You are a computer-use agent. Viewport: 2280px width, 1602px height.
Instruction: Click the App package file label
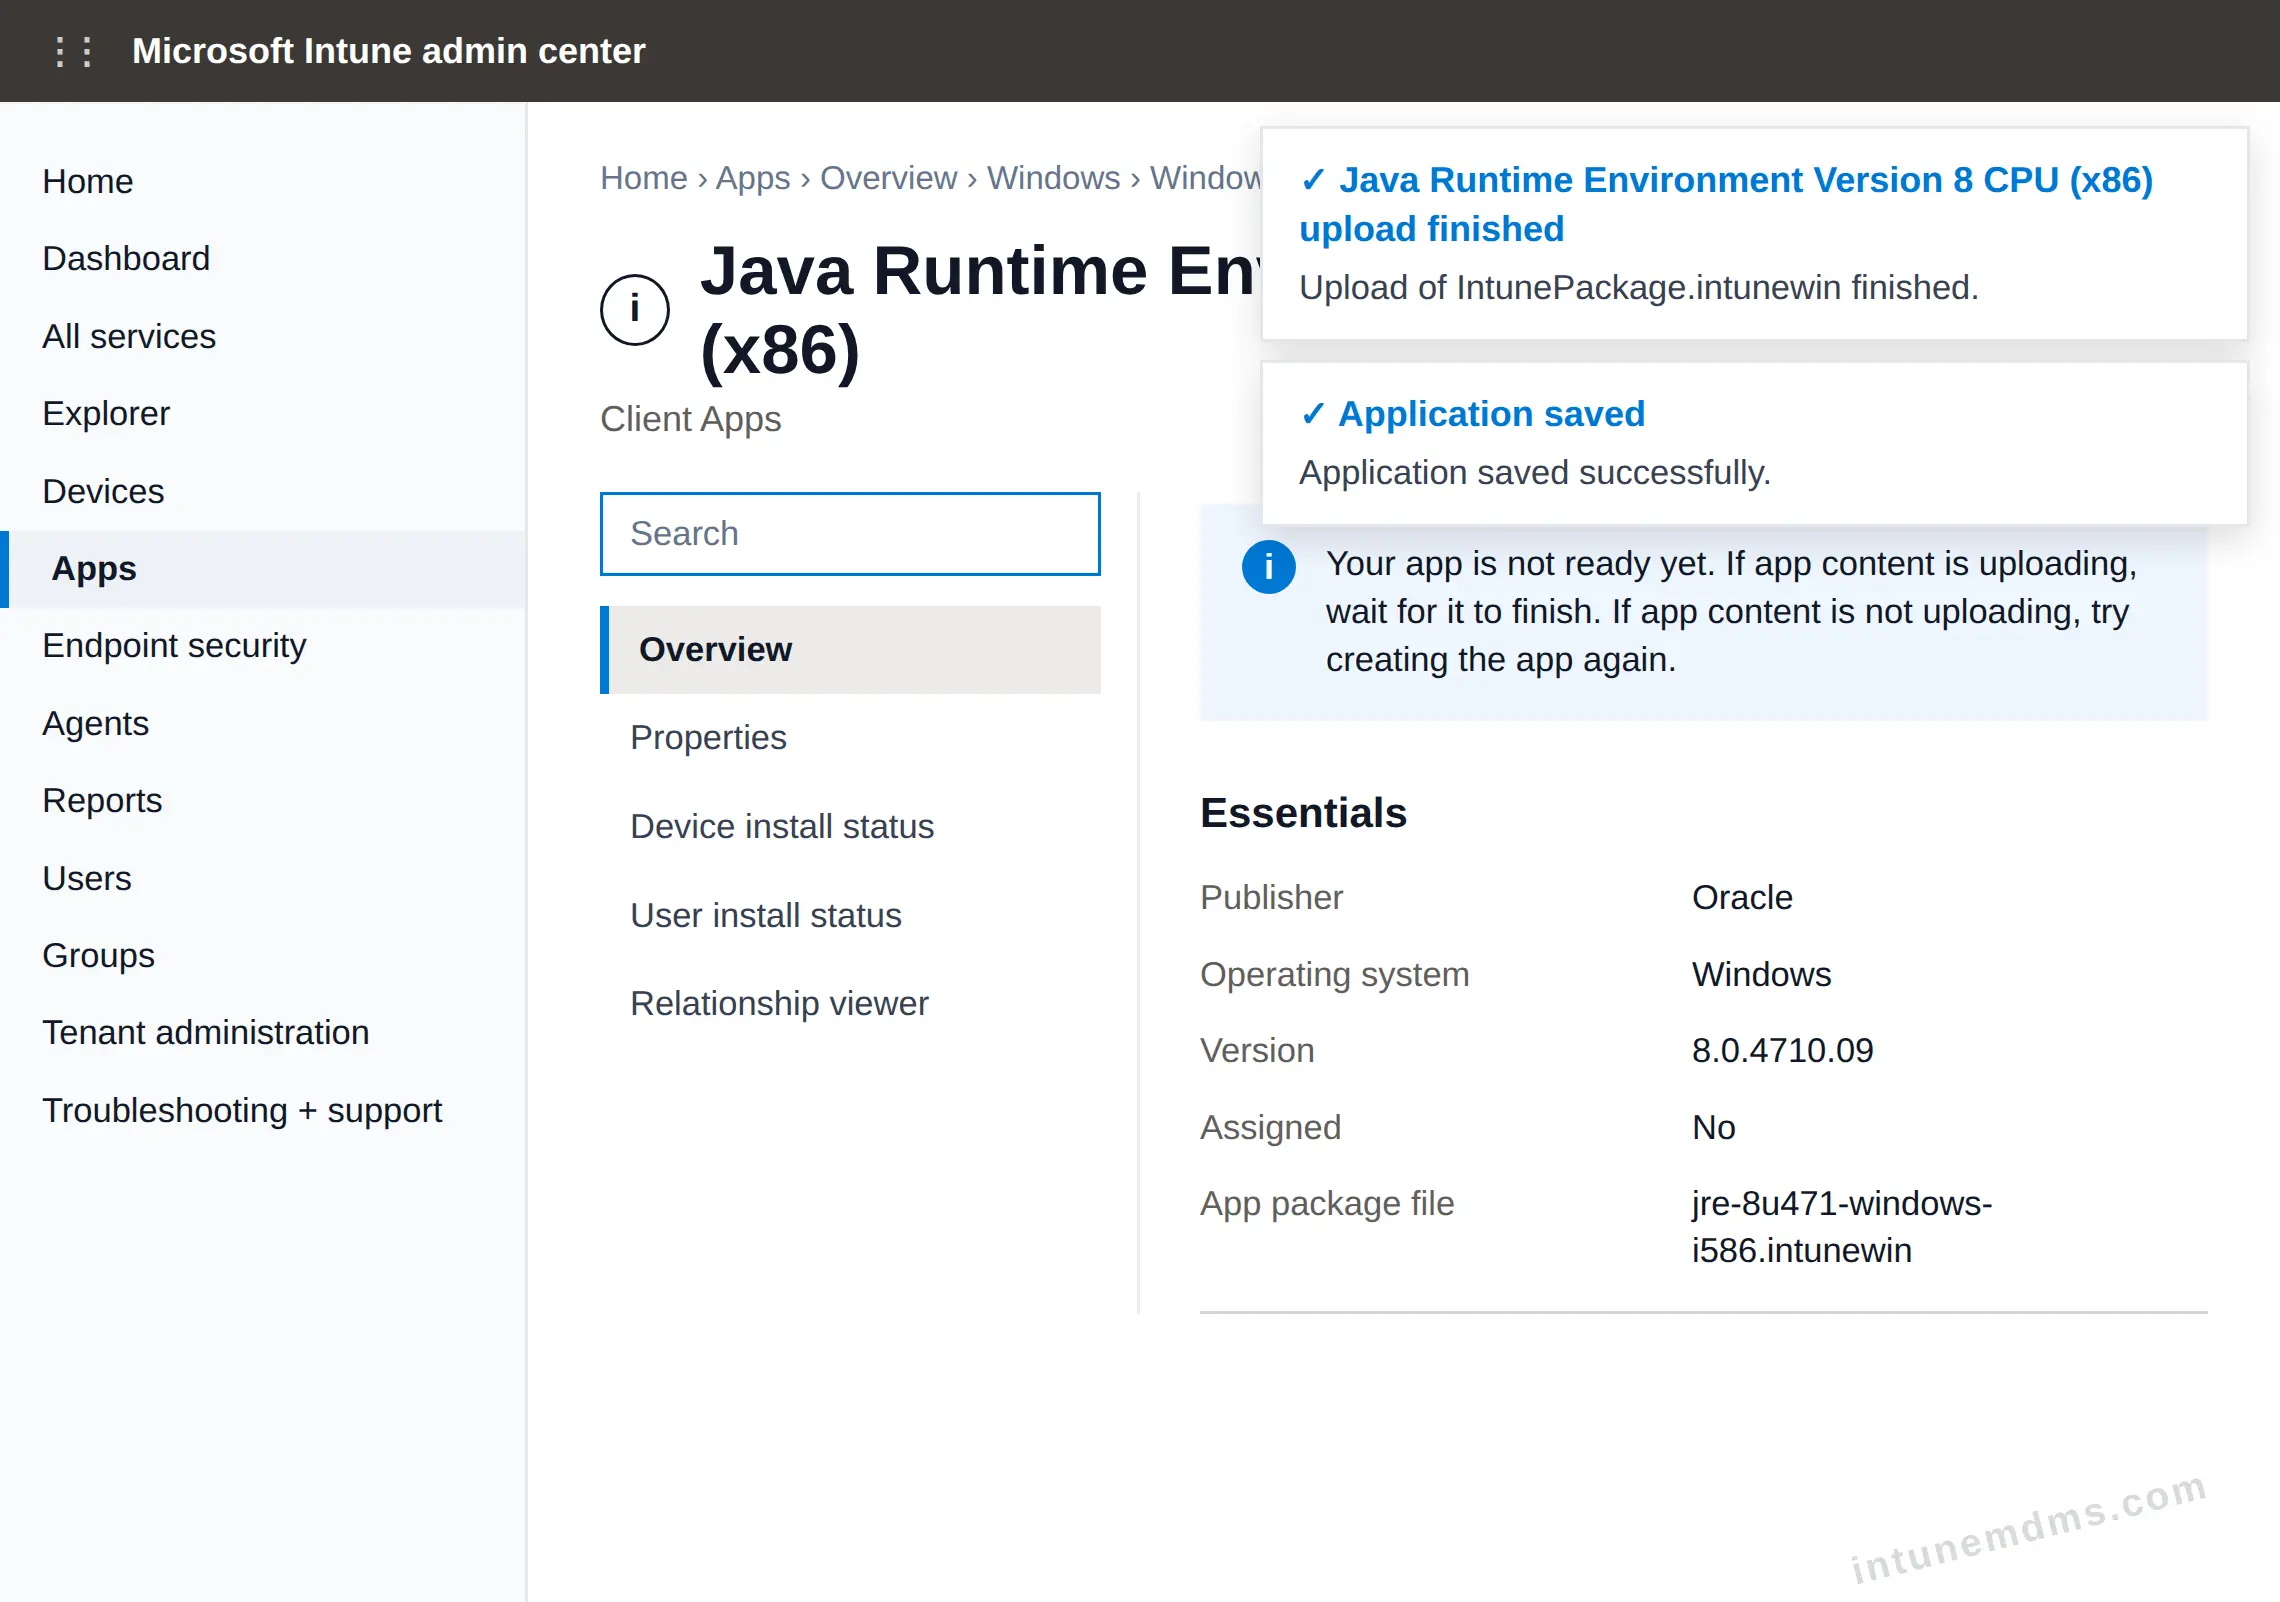[x=1327, y=1203]
